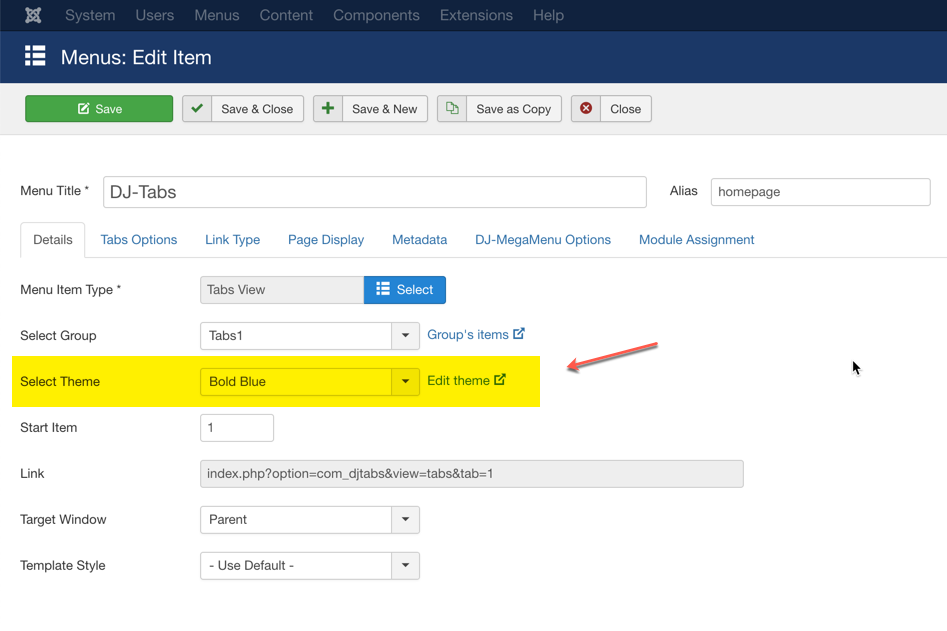Click the checkmark icon of Save & Close
Viewport: 947px width, 631px height.
197,109
